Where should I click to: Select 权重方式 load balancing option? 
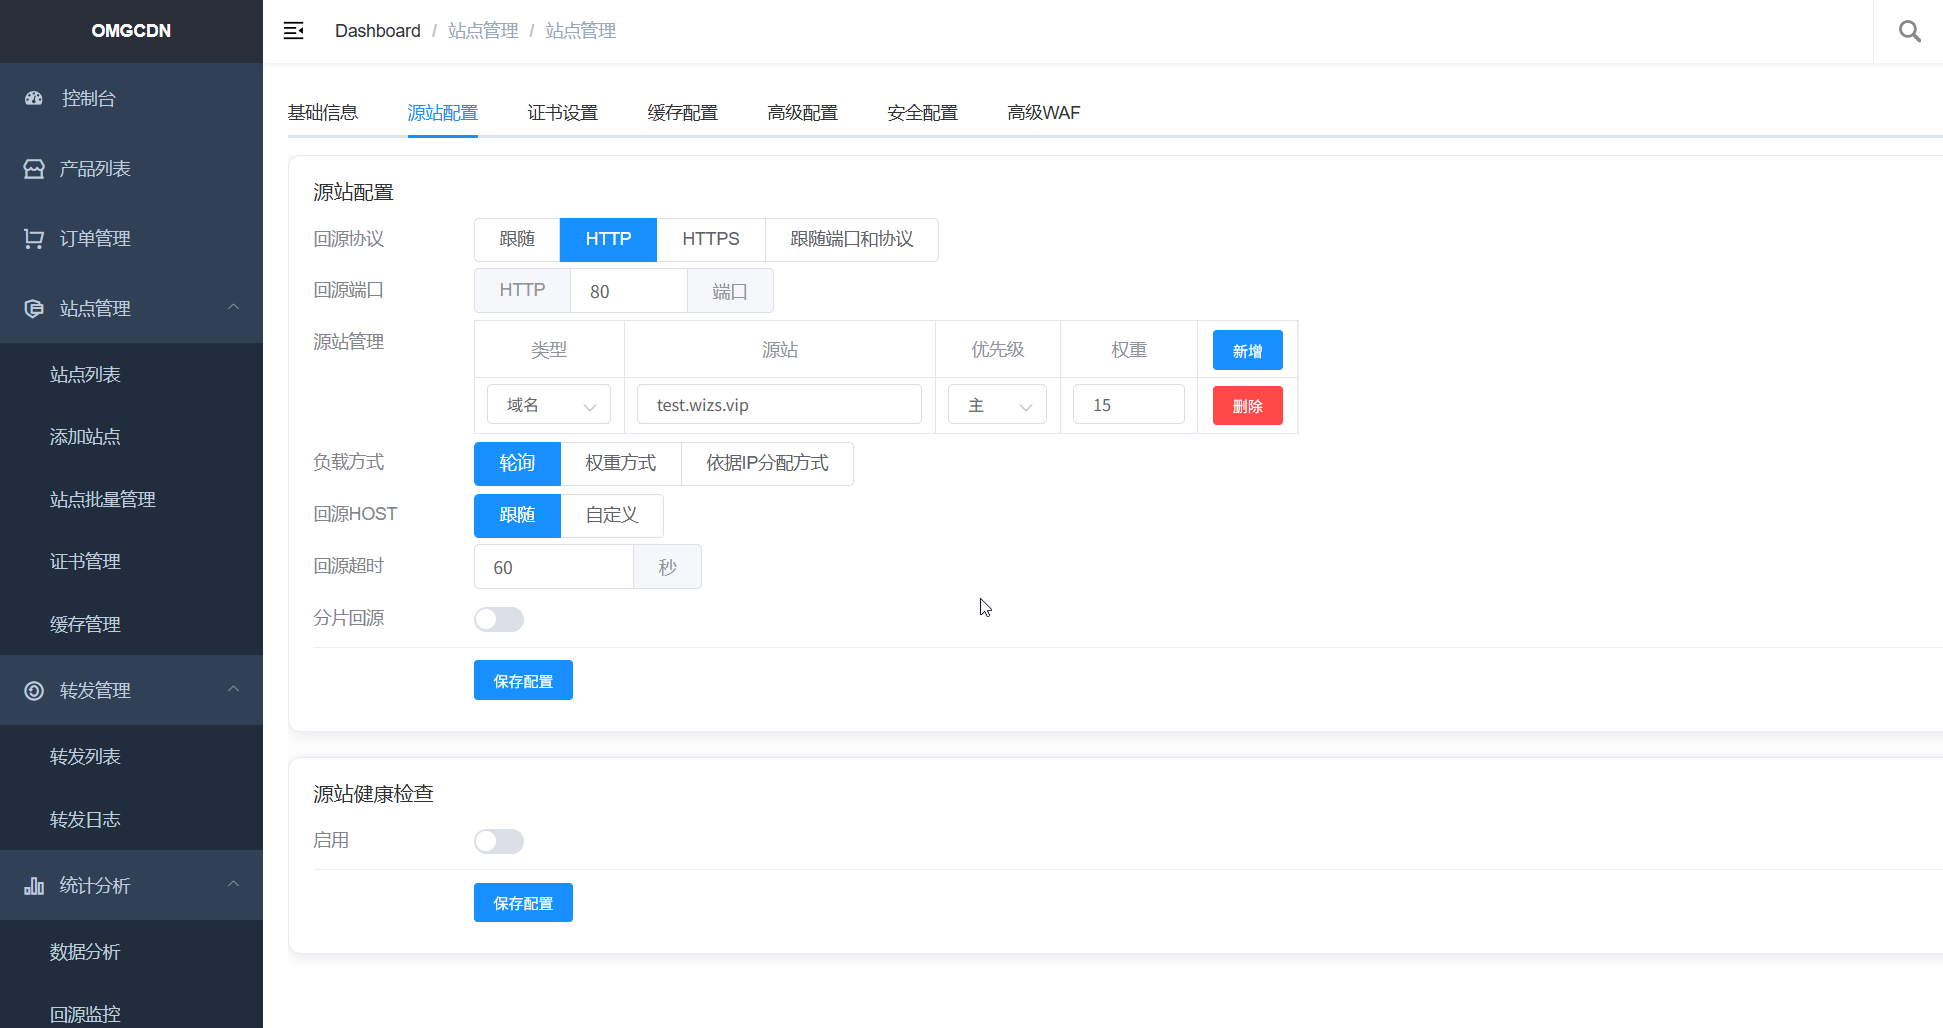click(x=620, y=464)
